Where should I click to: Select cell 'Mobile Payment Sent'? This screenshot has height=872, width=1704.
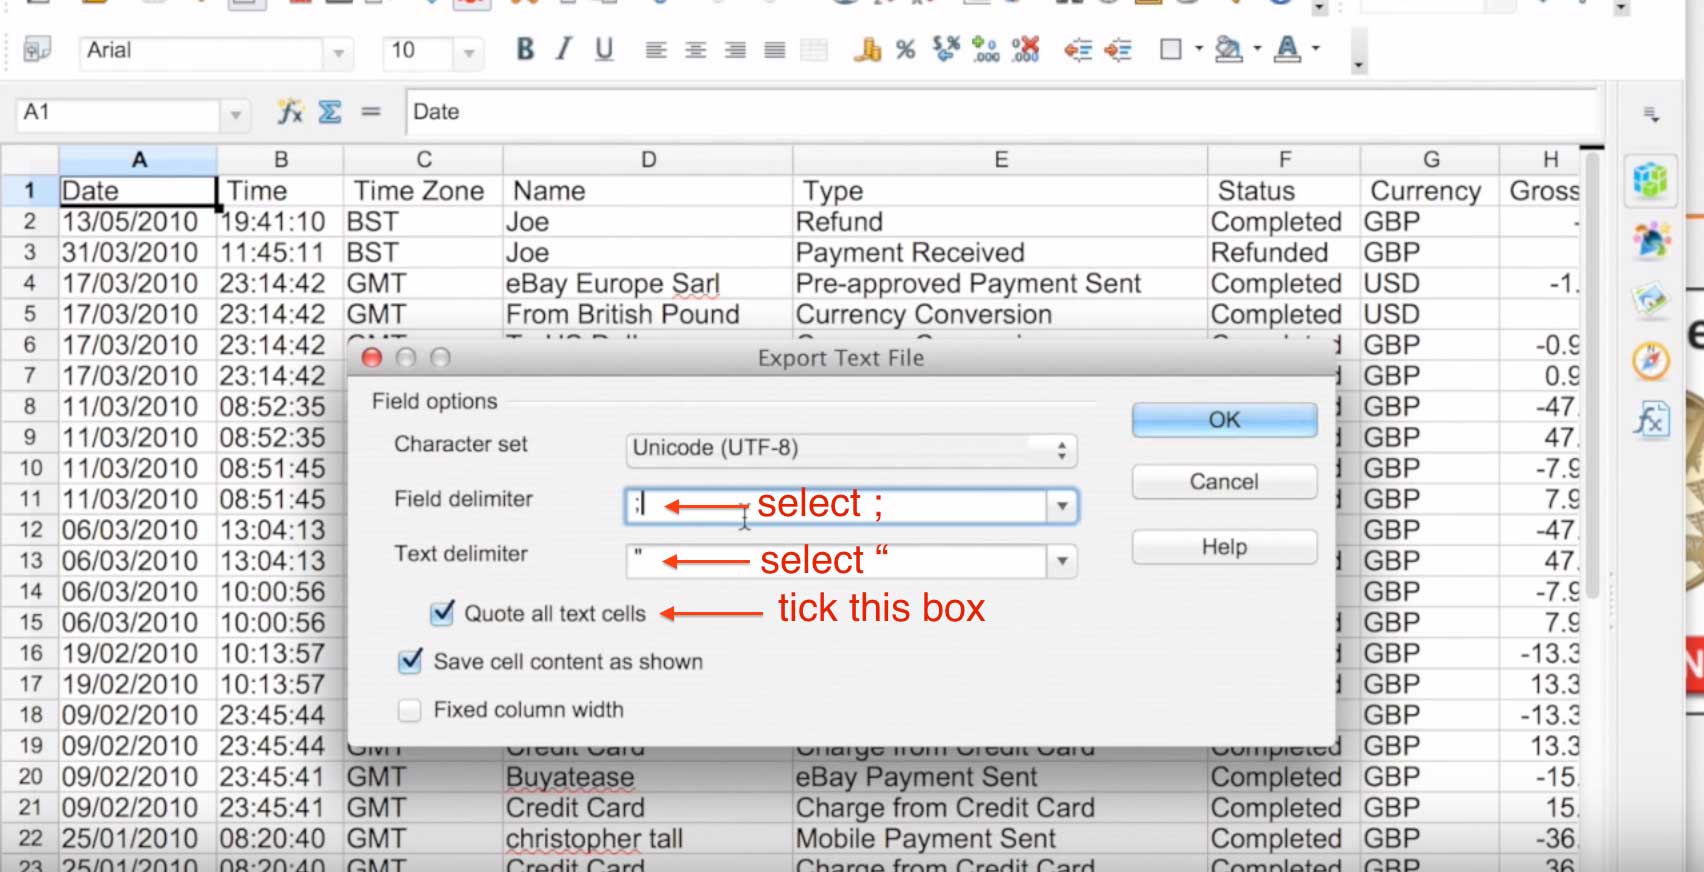[1000, 839]
